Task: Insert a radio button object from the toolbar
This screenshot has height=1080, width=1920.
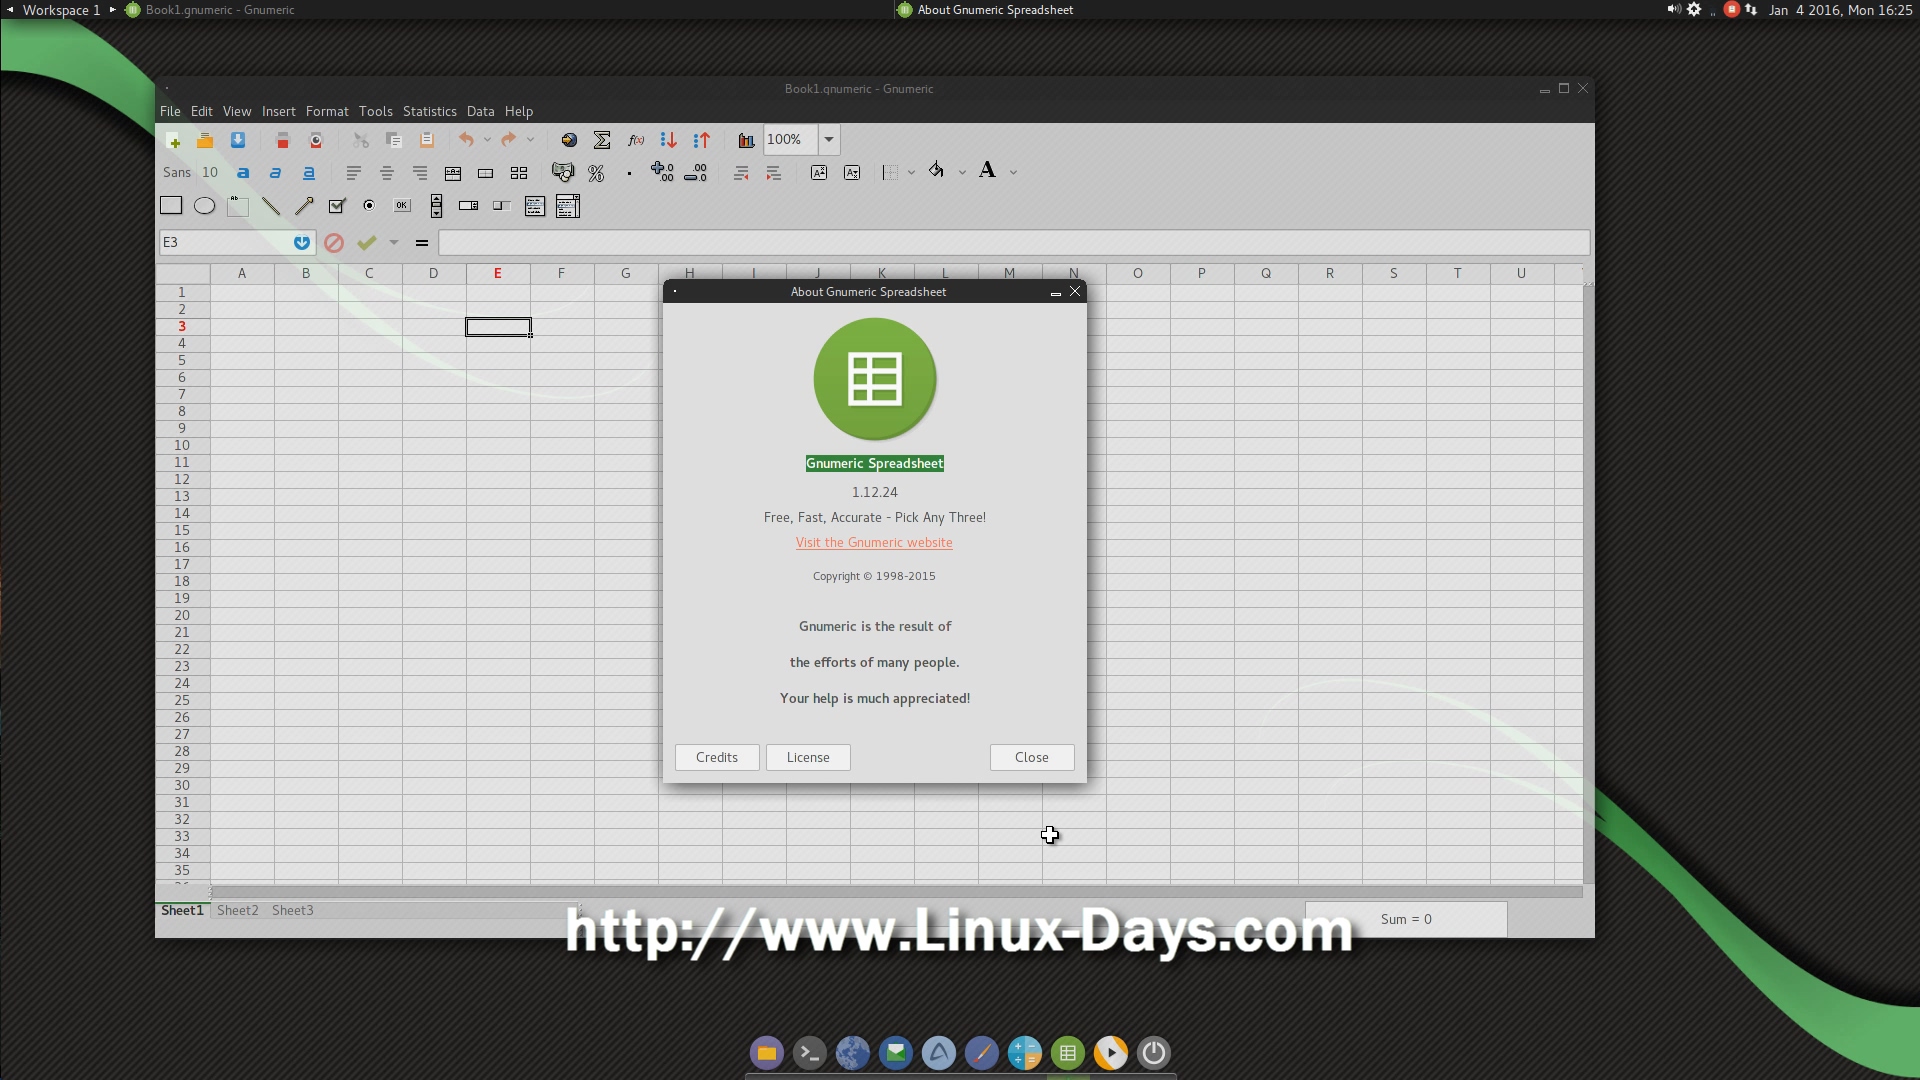Action: 369,206
